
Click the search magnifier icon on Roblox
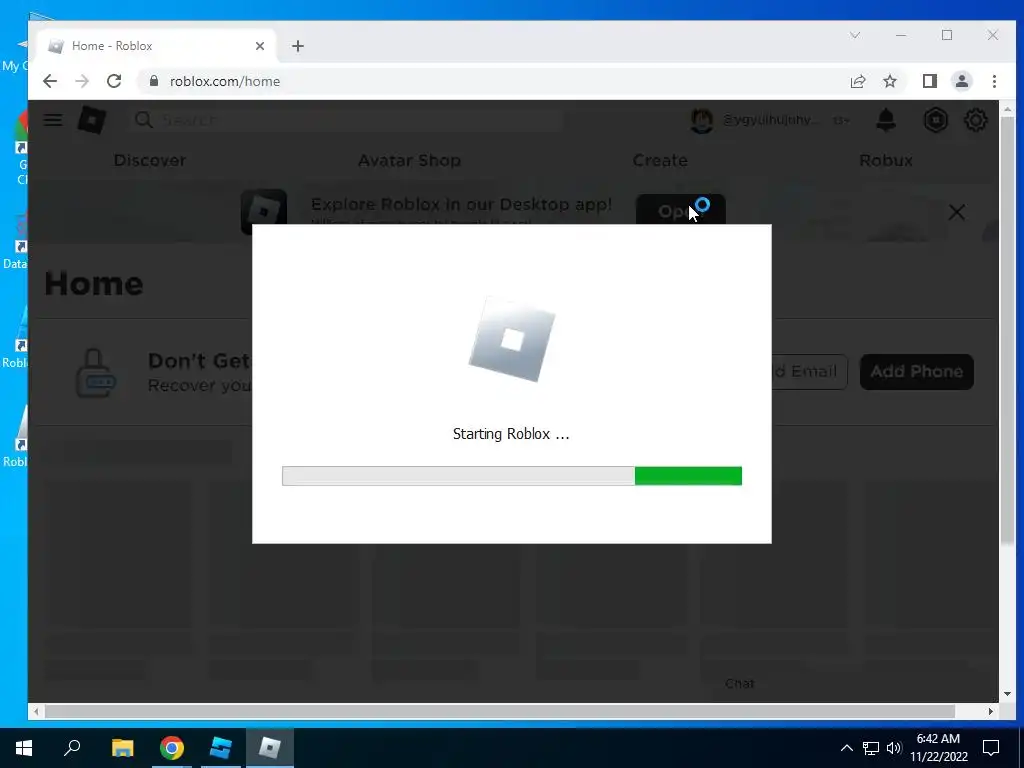coord(143,120)
